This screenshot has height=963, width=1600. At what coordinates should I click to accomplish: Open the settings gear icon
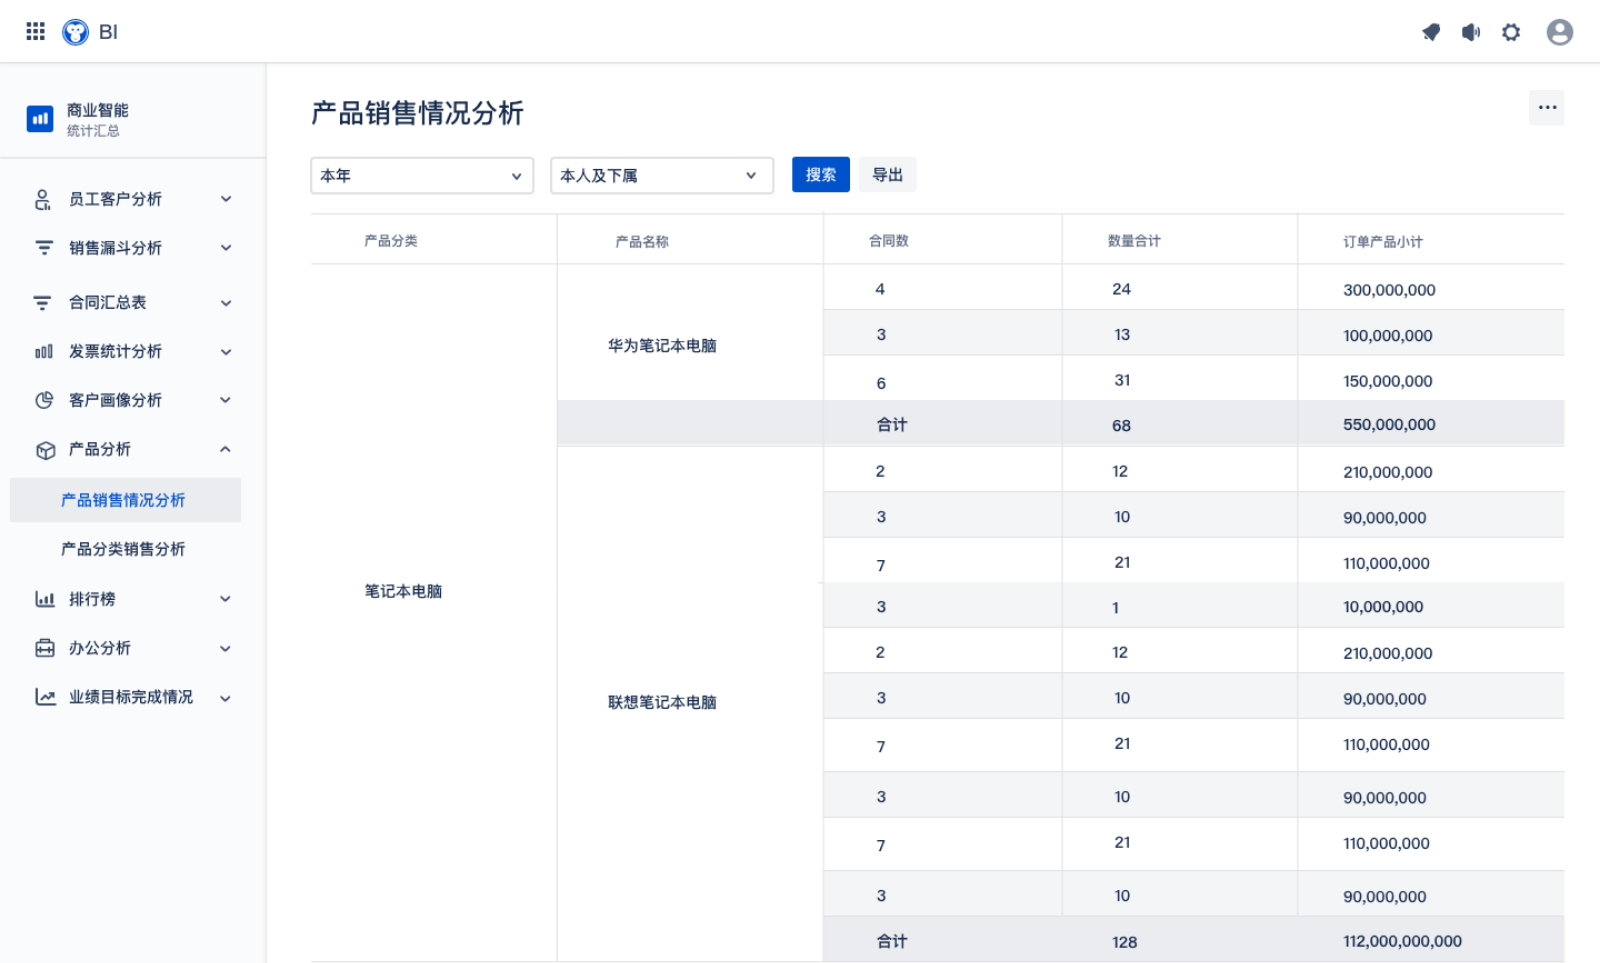[1511, 32]
